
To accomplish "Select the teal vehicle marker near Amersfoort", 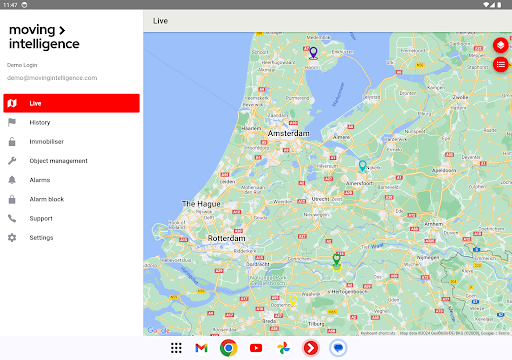I will [x=362, y=166].
